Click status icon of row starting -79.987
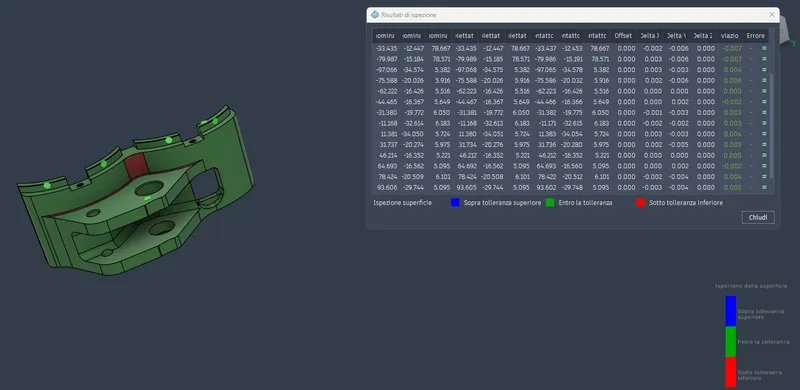800x390 pixels. (764, 59)
